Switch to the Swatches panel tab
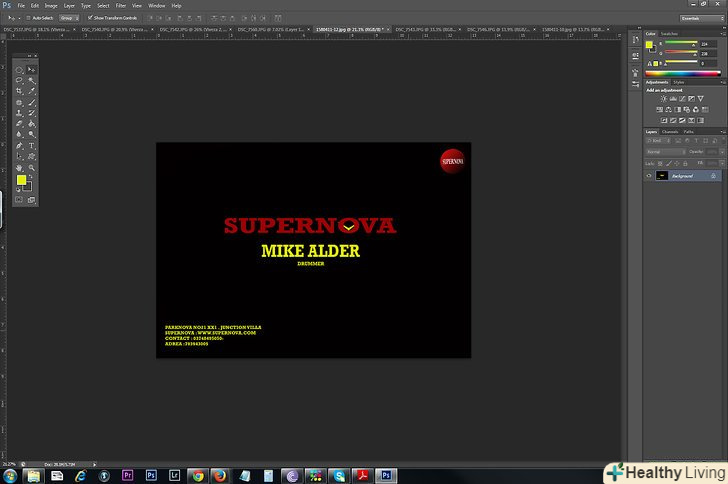 669,33
